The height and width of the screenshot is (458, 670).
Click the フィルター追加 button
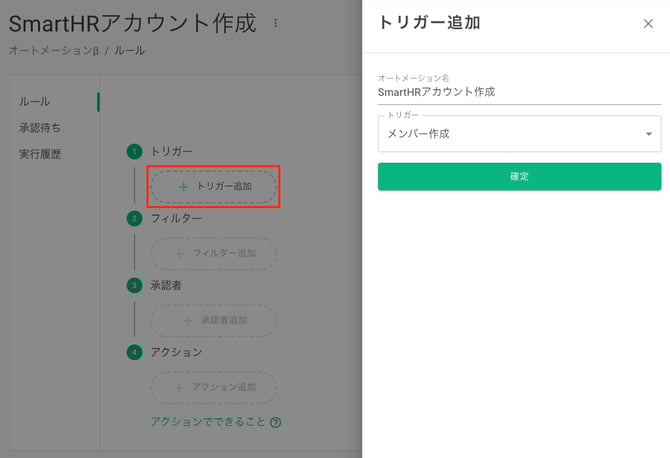point(213,253)
